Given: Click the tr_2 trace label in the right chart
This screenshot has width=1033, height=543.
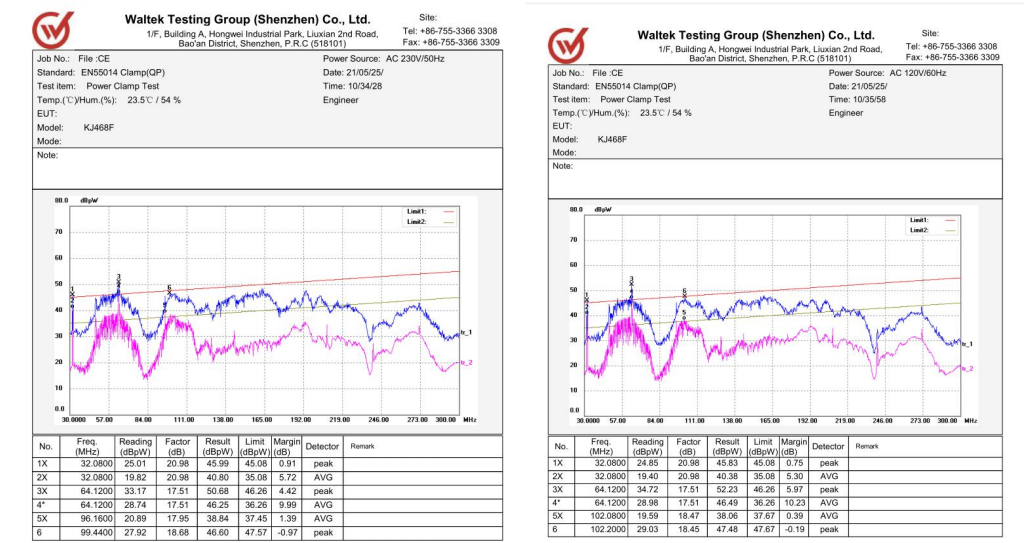Looking at the screenshot, I should [x=967, y=368].
